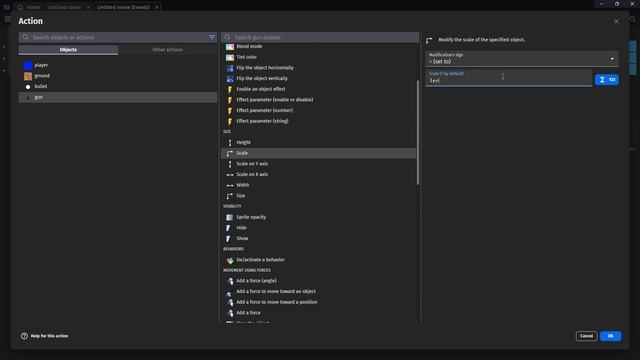Pick Flip the object vertically

[319, 78]
